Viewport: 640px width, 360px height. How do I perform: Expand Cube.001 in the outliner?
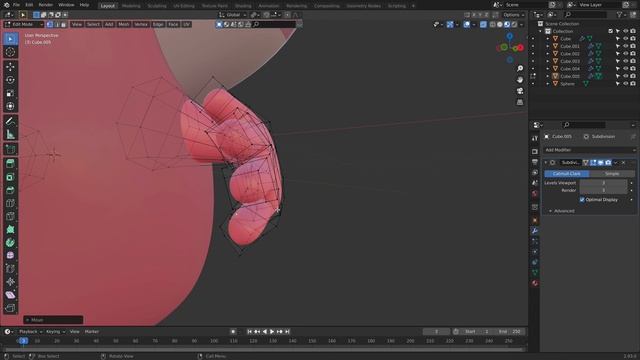coord(548,46)
